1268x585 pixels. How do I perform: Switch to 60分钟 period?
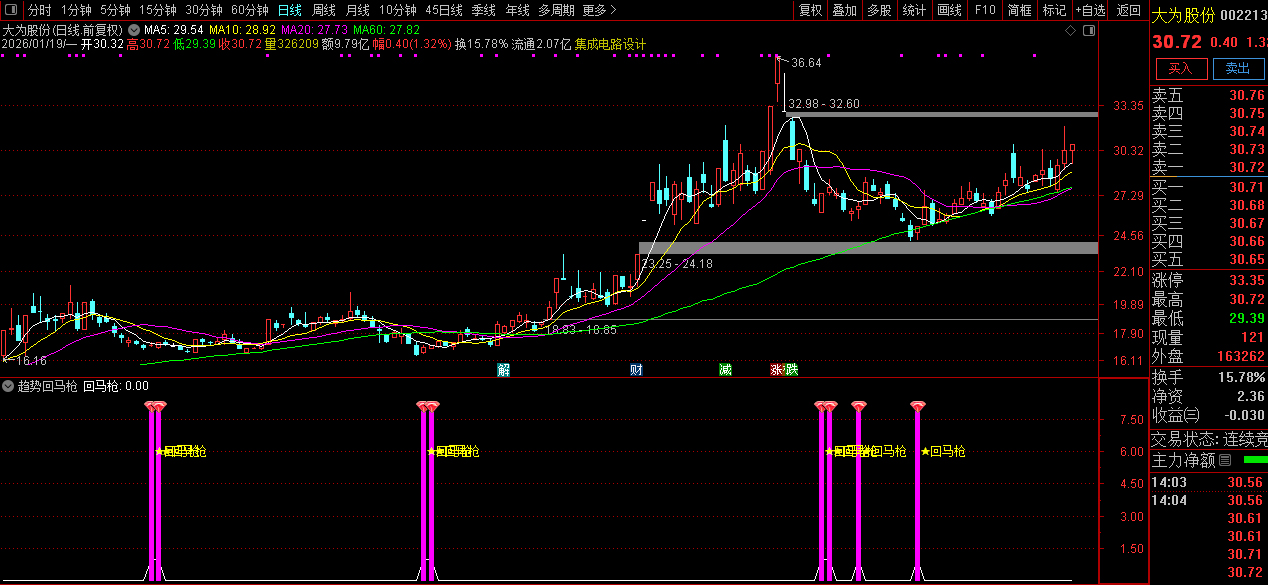click(x=249, y=10)
